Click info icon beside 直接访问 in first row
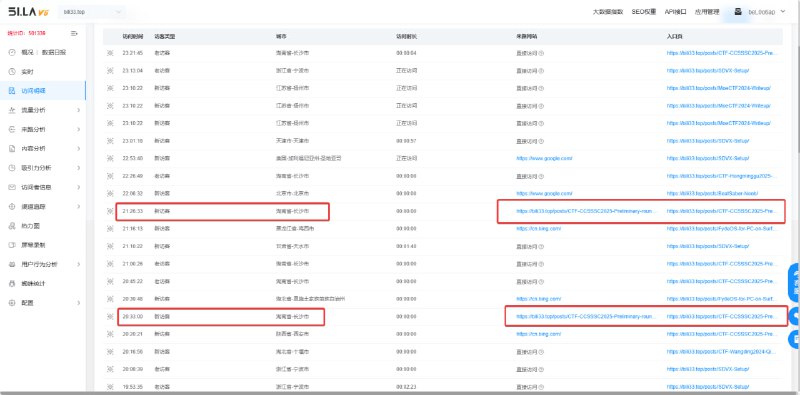 tap(541, 53)
